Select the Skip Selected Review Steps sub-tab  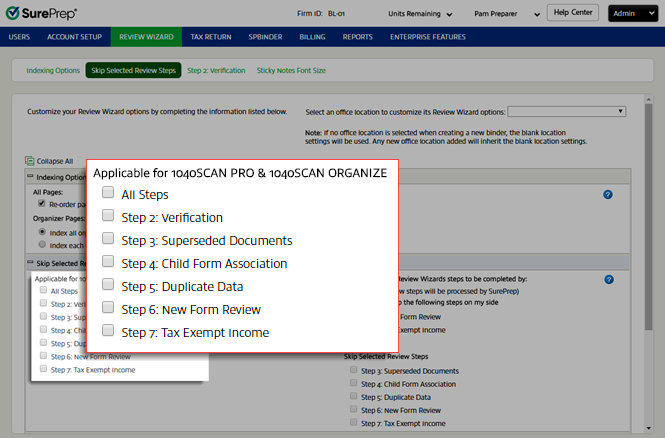(134, 70)
